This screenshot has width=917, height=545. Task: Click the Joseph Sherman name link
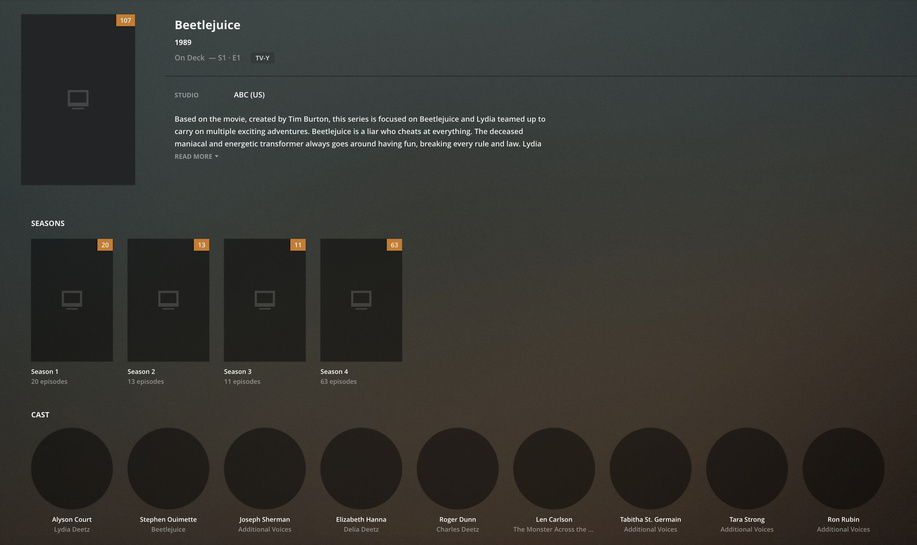264,519
